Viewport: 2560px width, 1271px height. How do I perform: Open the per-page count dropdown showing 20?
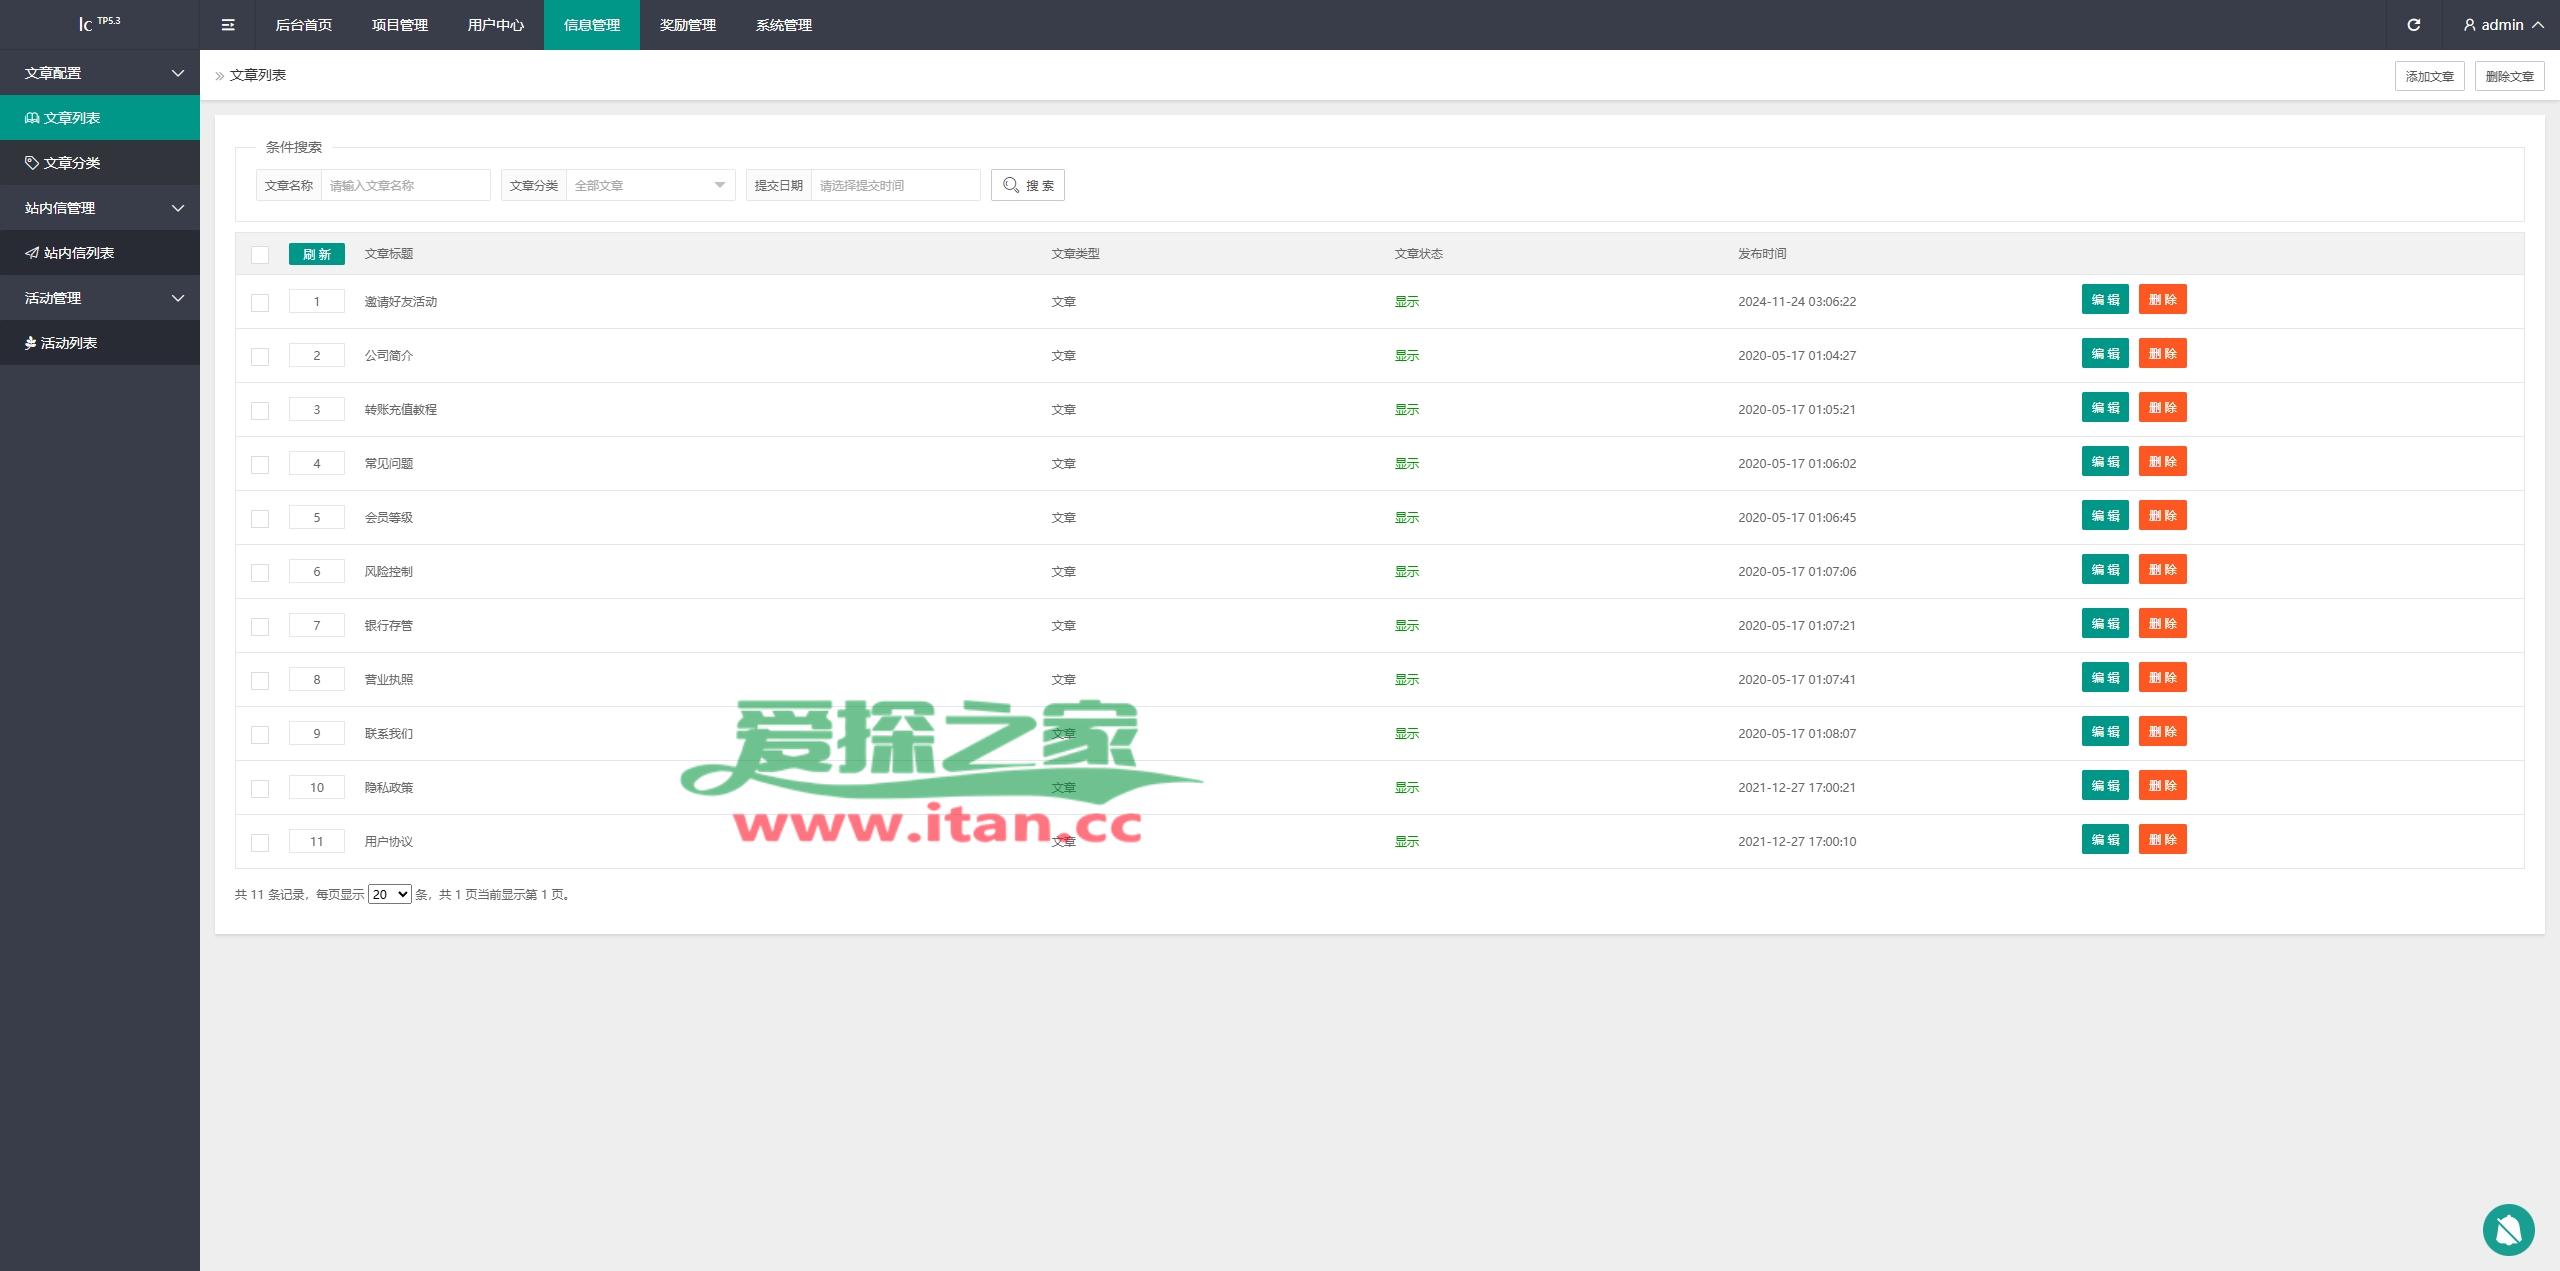coord(389,894)
